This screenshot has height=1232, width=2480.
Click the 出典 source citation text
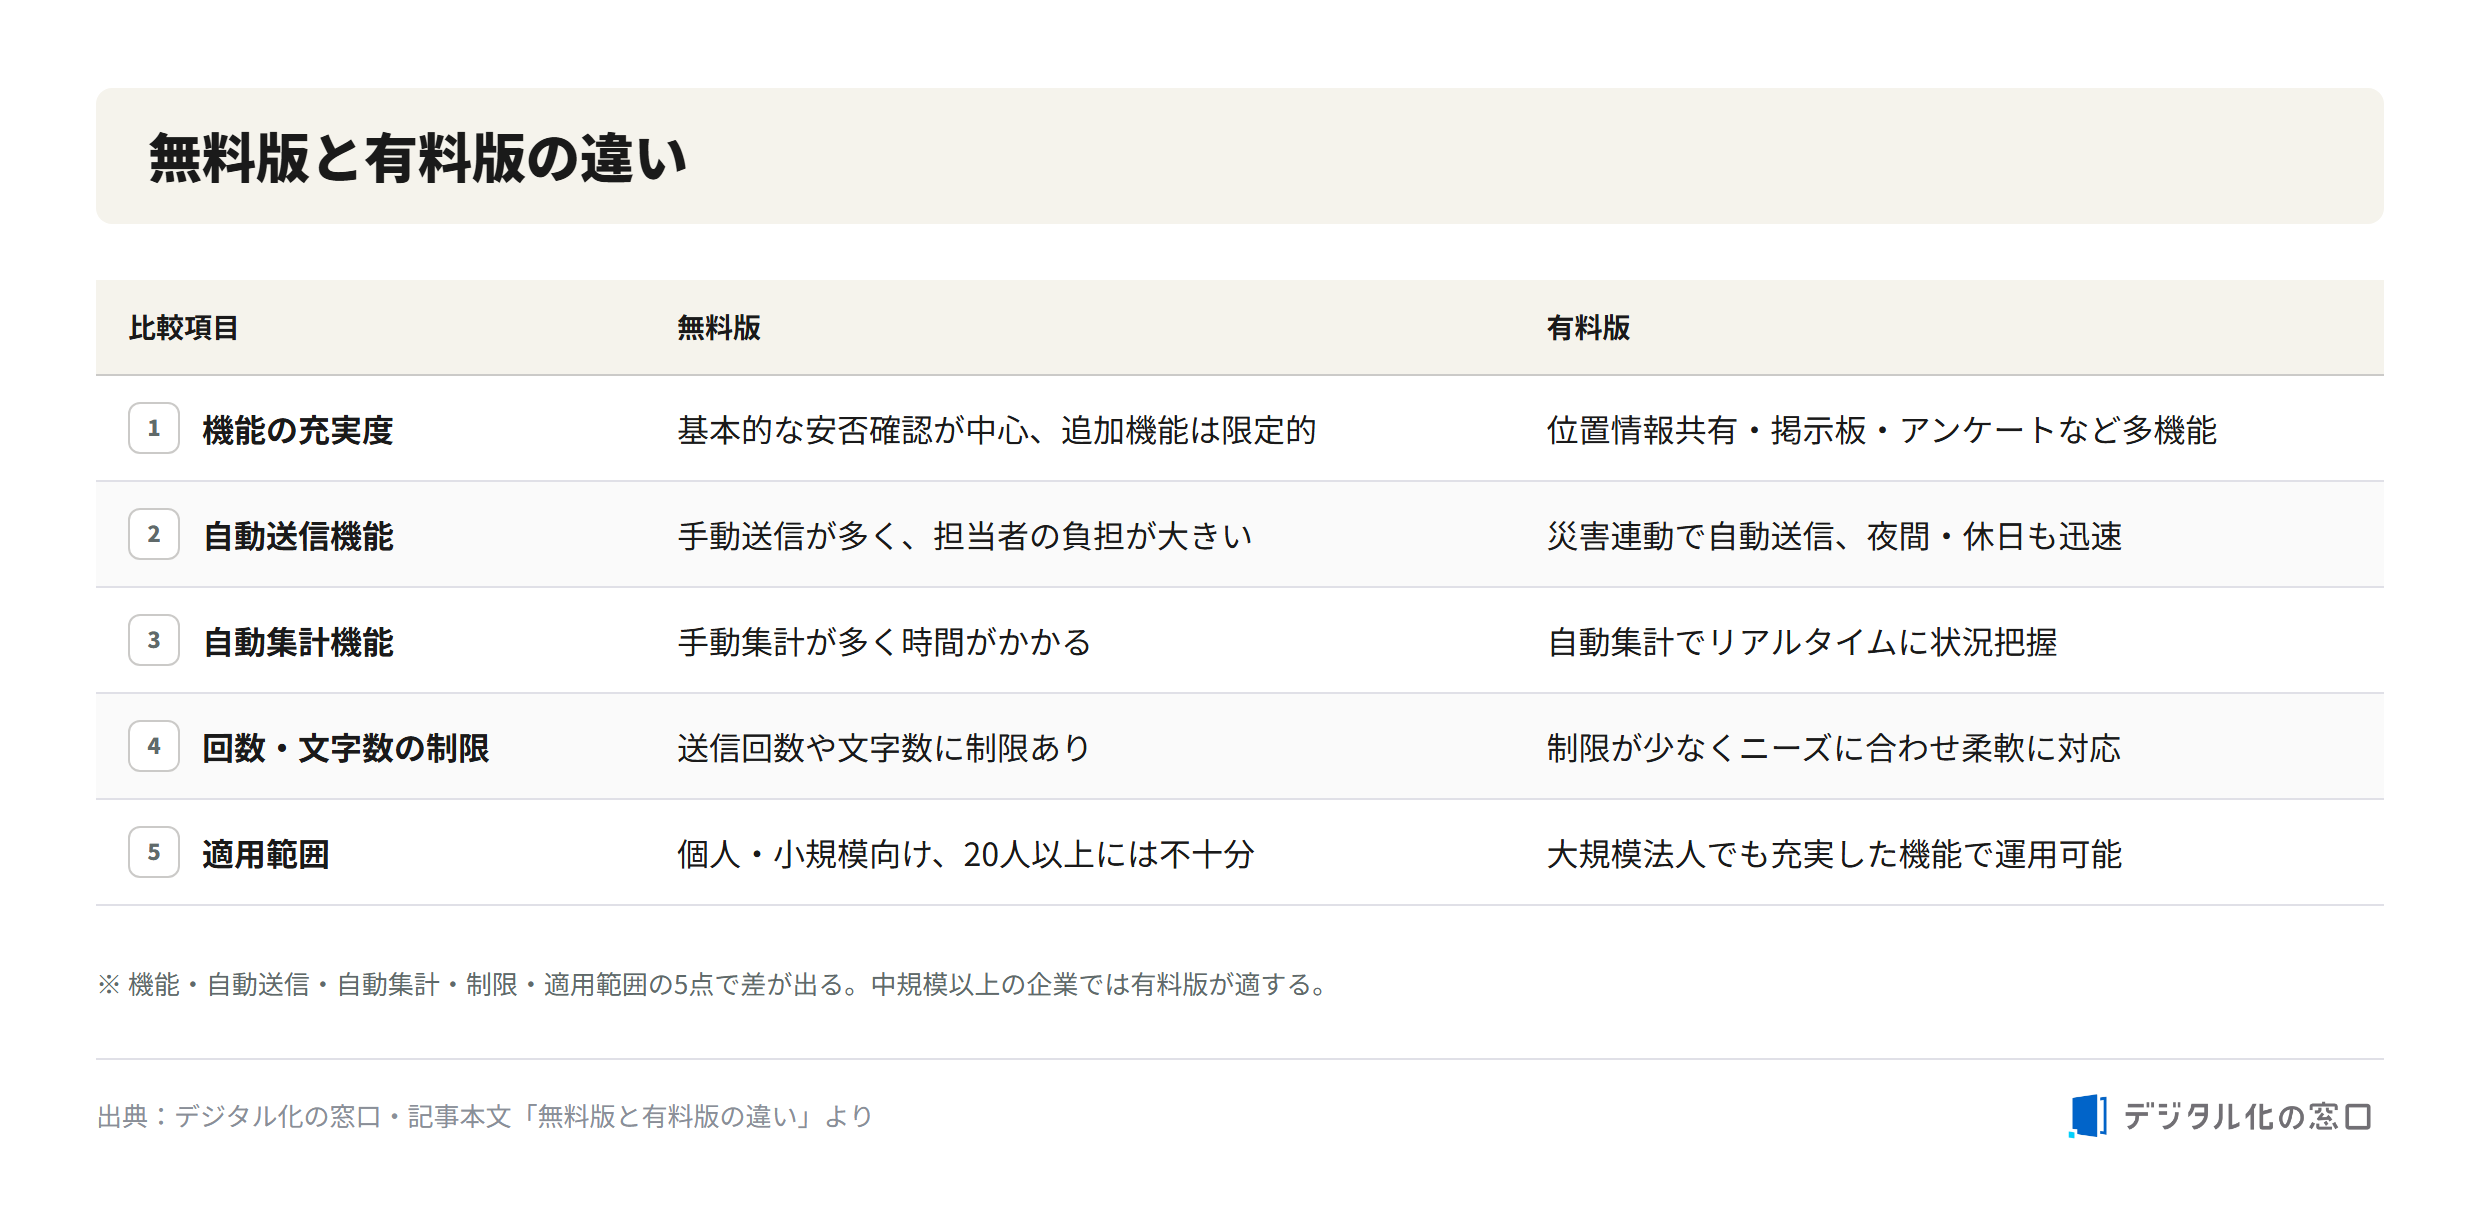(x=485, y=1116)
